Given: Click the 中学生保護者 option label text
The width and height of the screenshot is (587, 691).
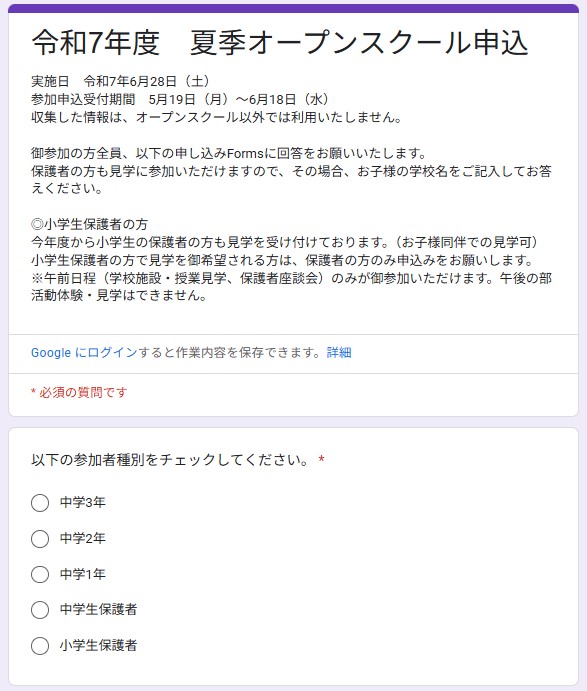Looking at the screenshot, I should point(98,609).
